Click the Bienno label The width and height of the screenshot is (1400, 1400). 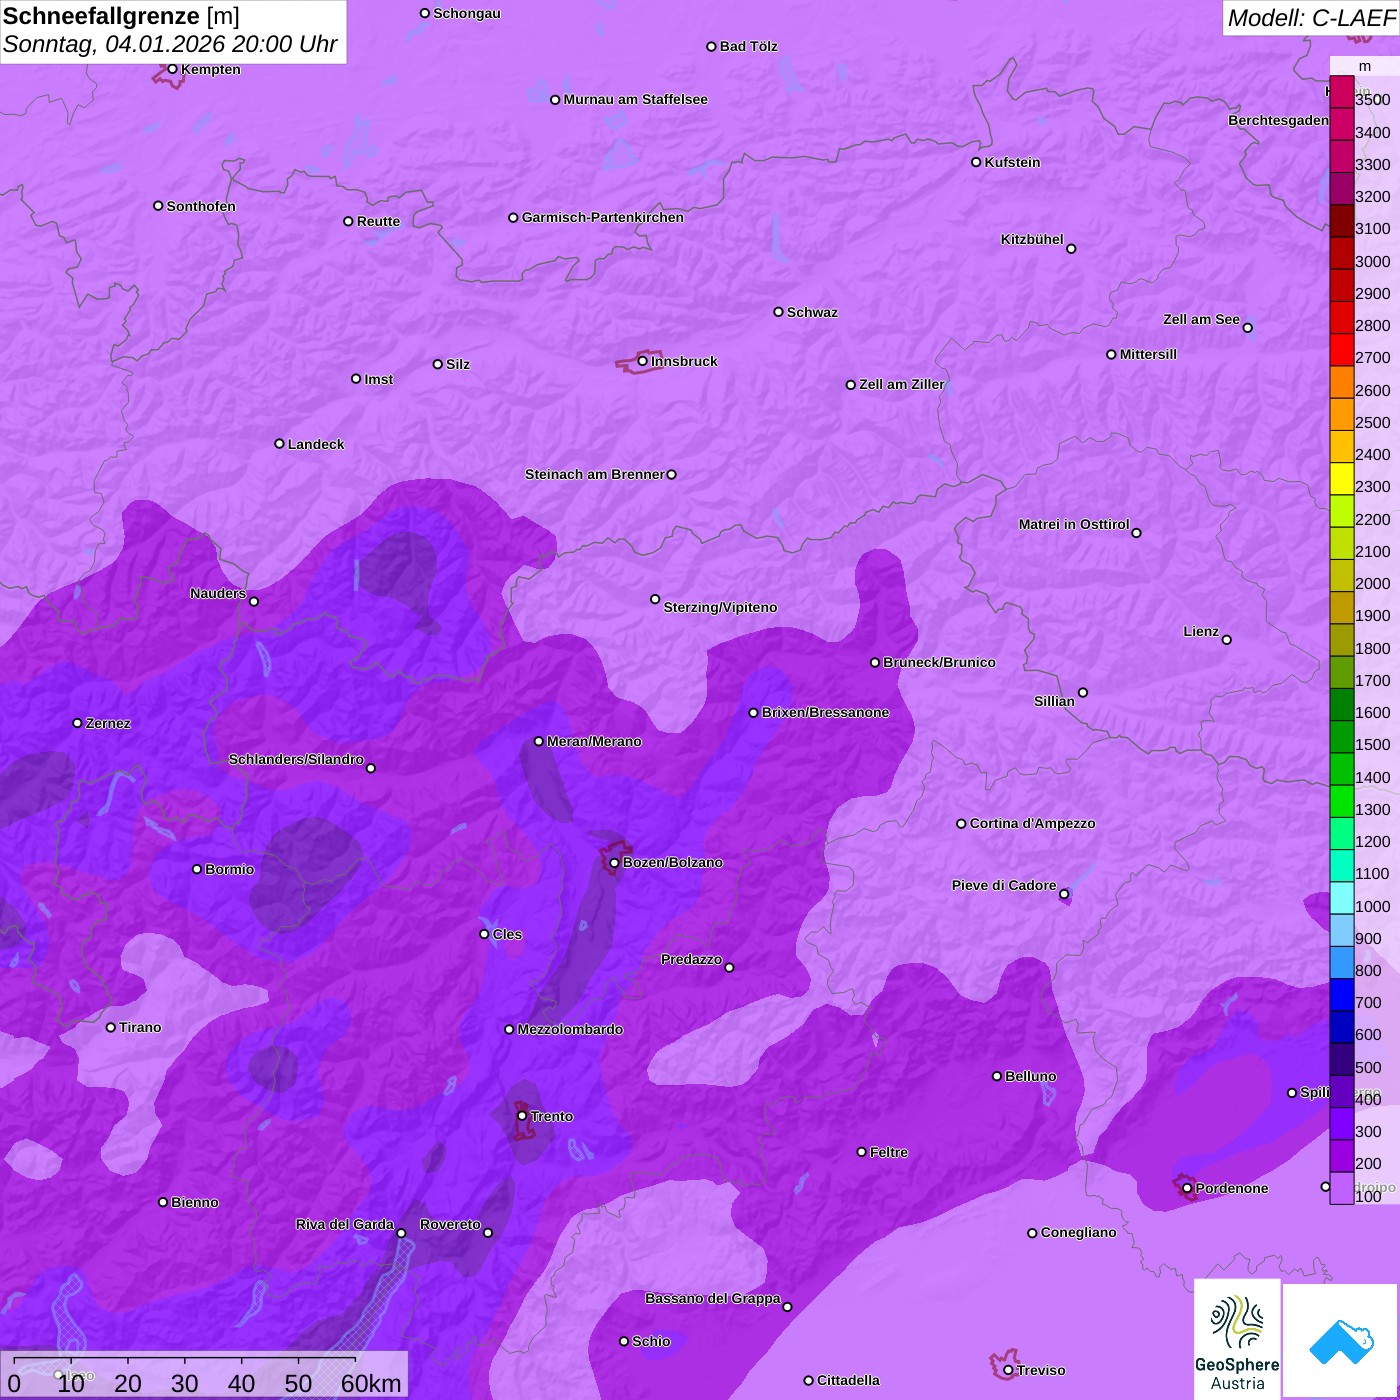point(194,1202)
